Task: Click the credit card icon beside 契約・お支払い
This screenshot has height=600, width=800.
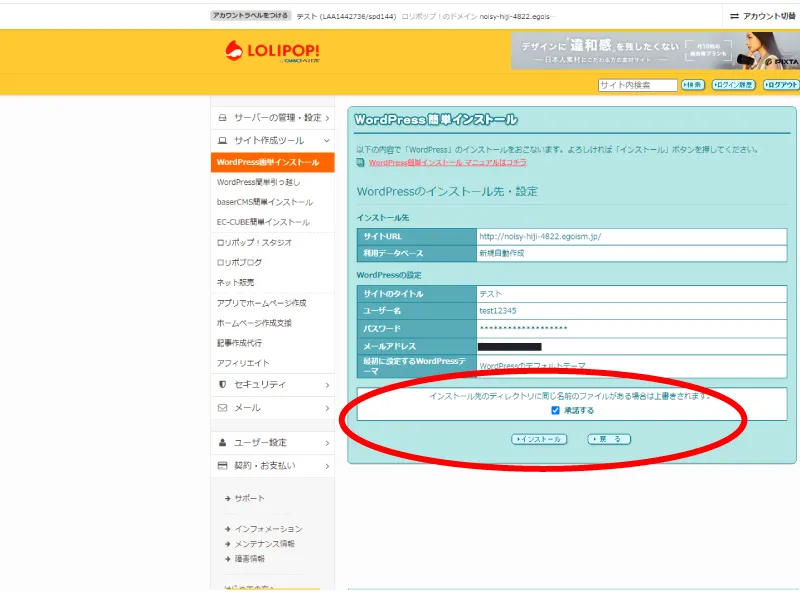Action: [222, 465]
